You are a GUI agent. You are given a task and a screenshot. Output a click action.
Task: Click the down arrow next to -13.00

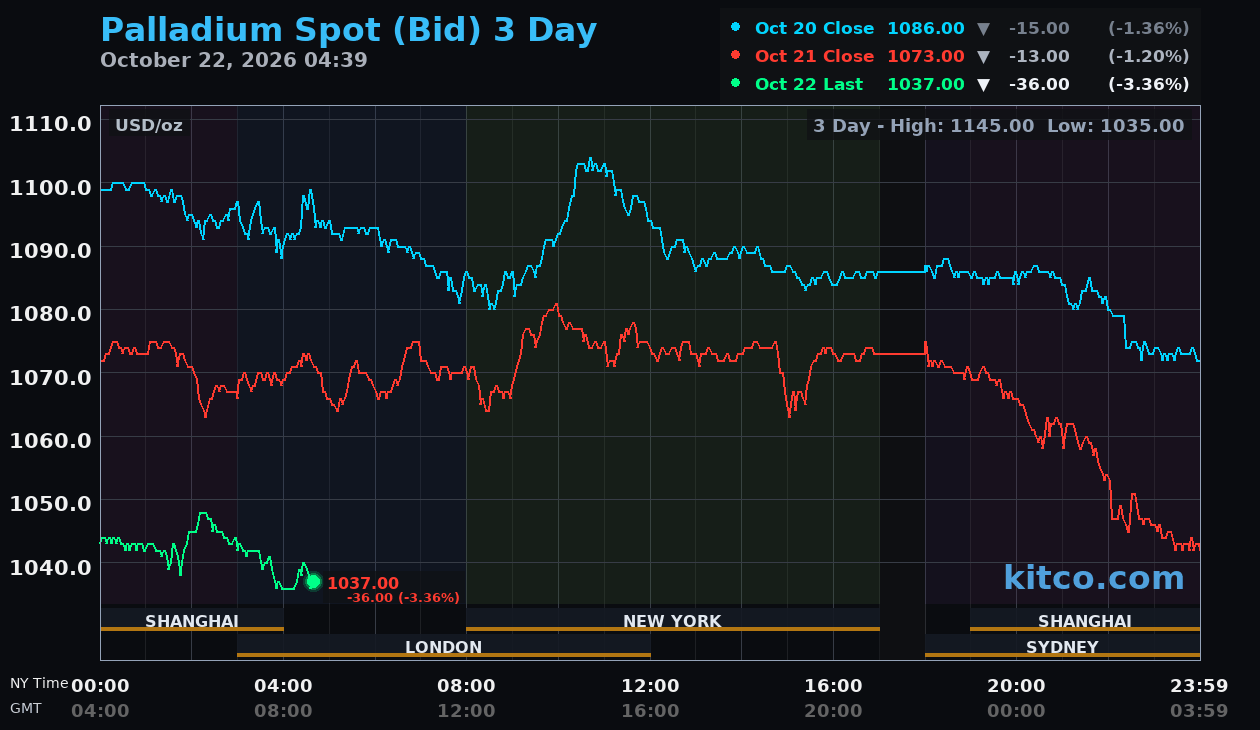coord(984,57)
